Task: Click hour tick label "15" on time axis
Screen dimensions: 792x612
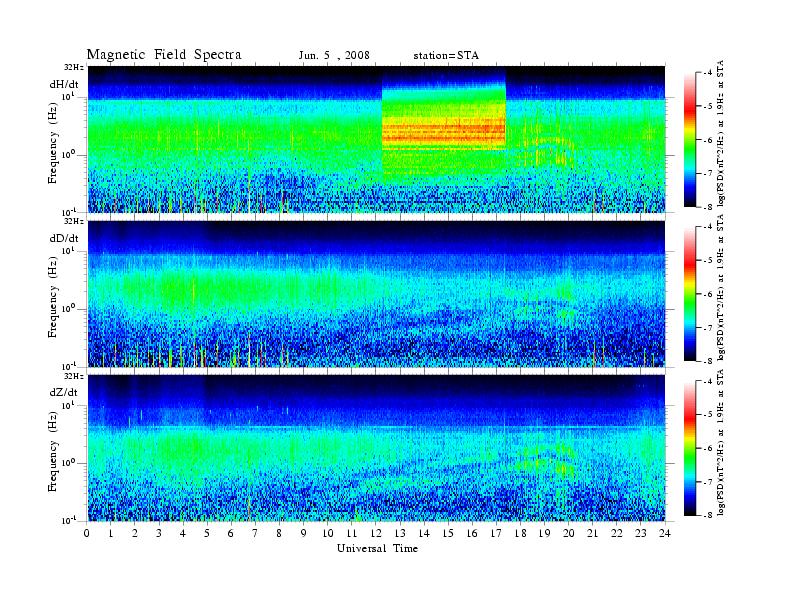Action: click(x=448, y=533)
